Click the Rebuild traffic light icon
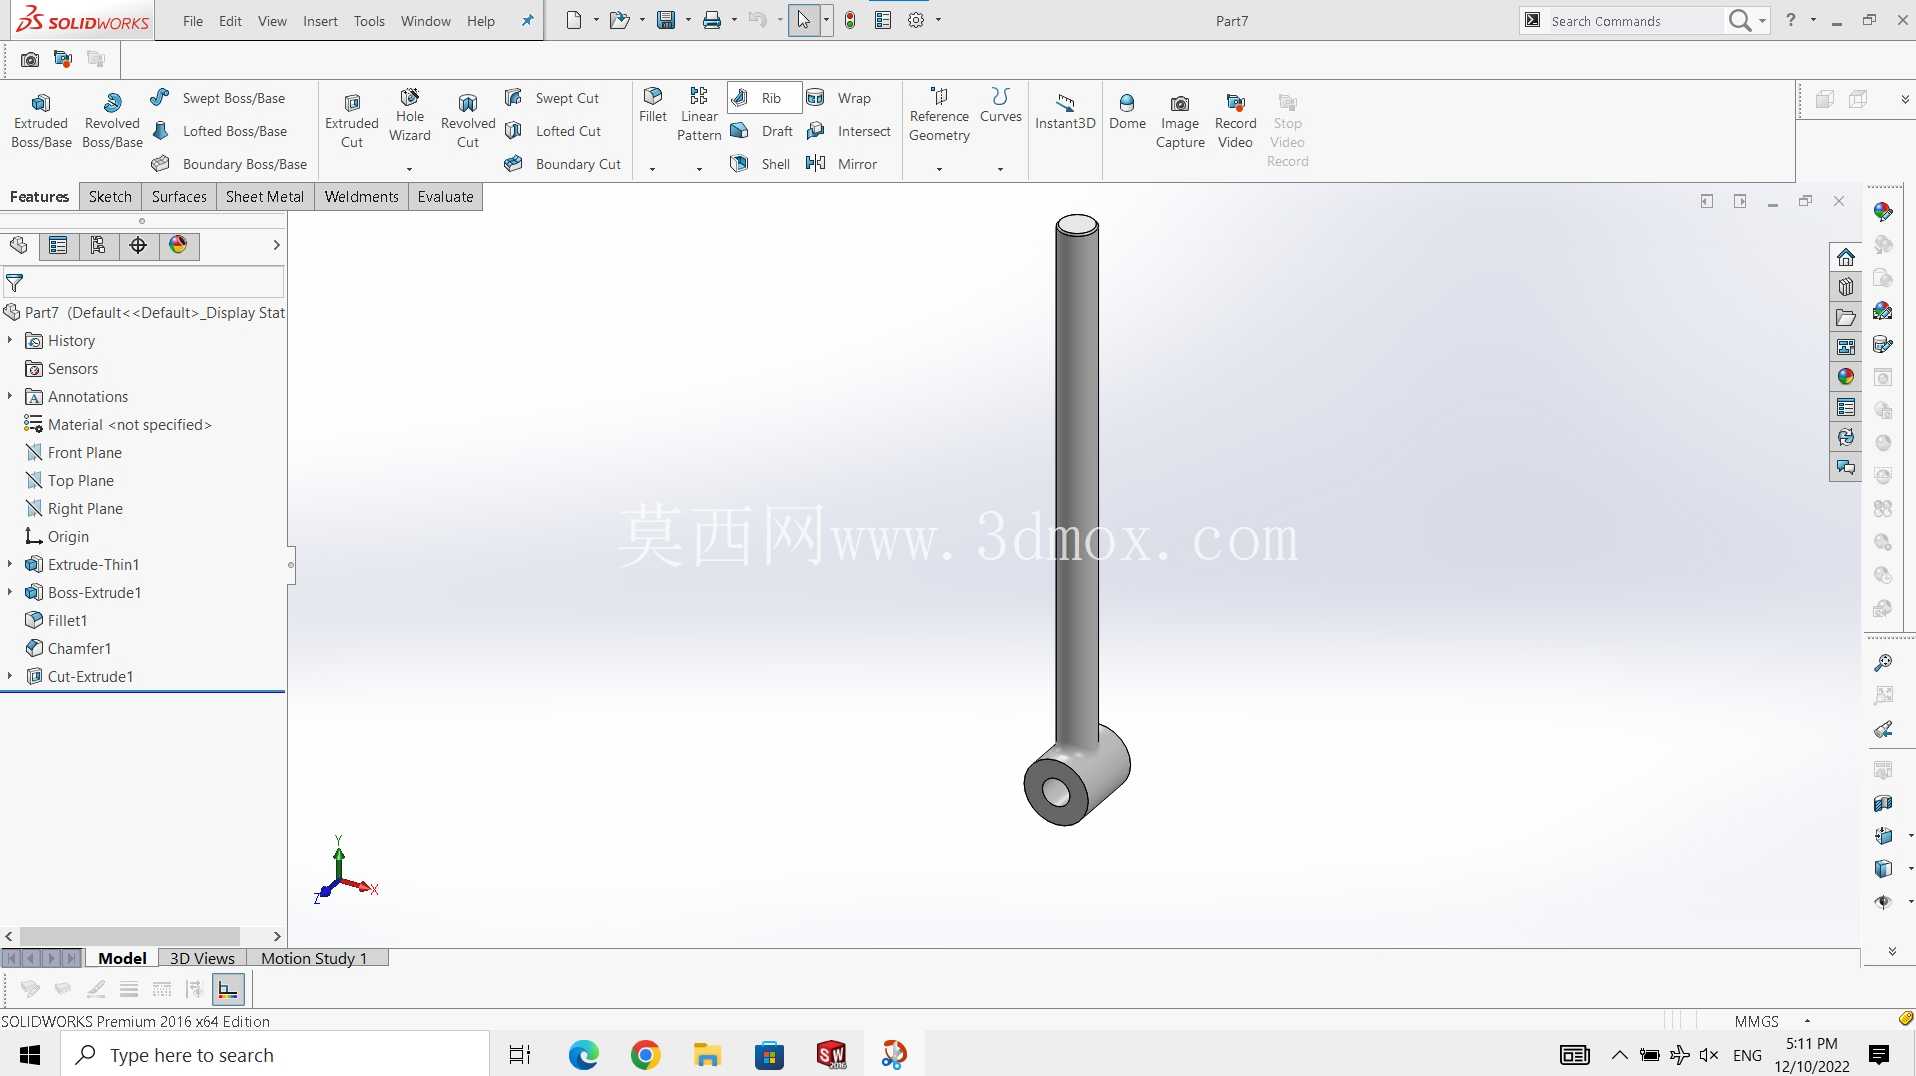The height and width of the screenshot is (1076, 1916). click(x=850, y=20)
